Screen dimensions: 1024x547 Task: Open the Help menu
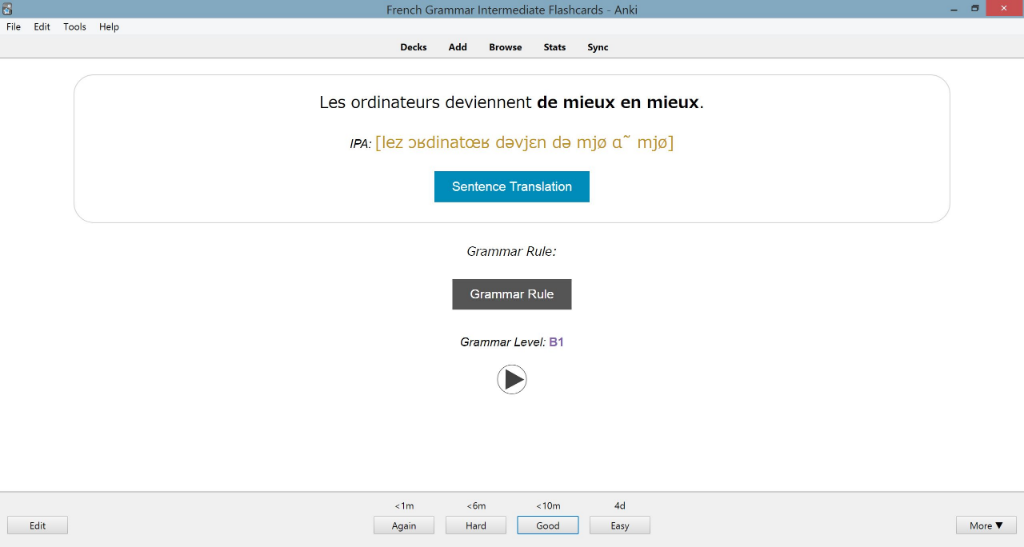point(109,27)
